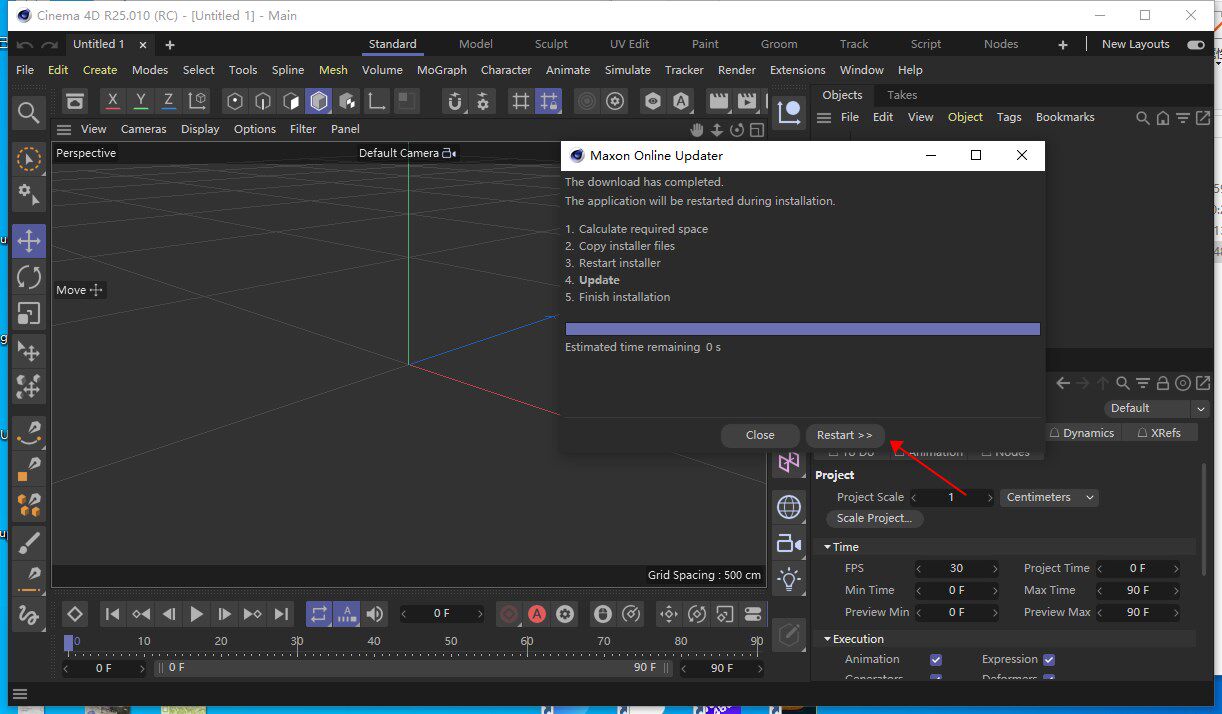
Task: Click the globe environment icon
Action: [x=789, y=507]
